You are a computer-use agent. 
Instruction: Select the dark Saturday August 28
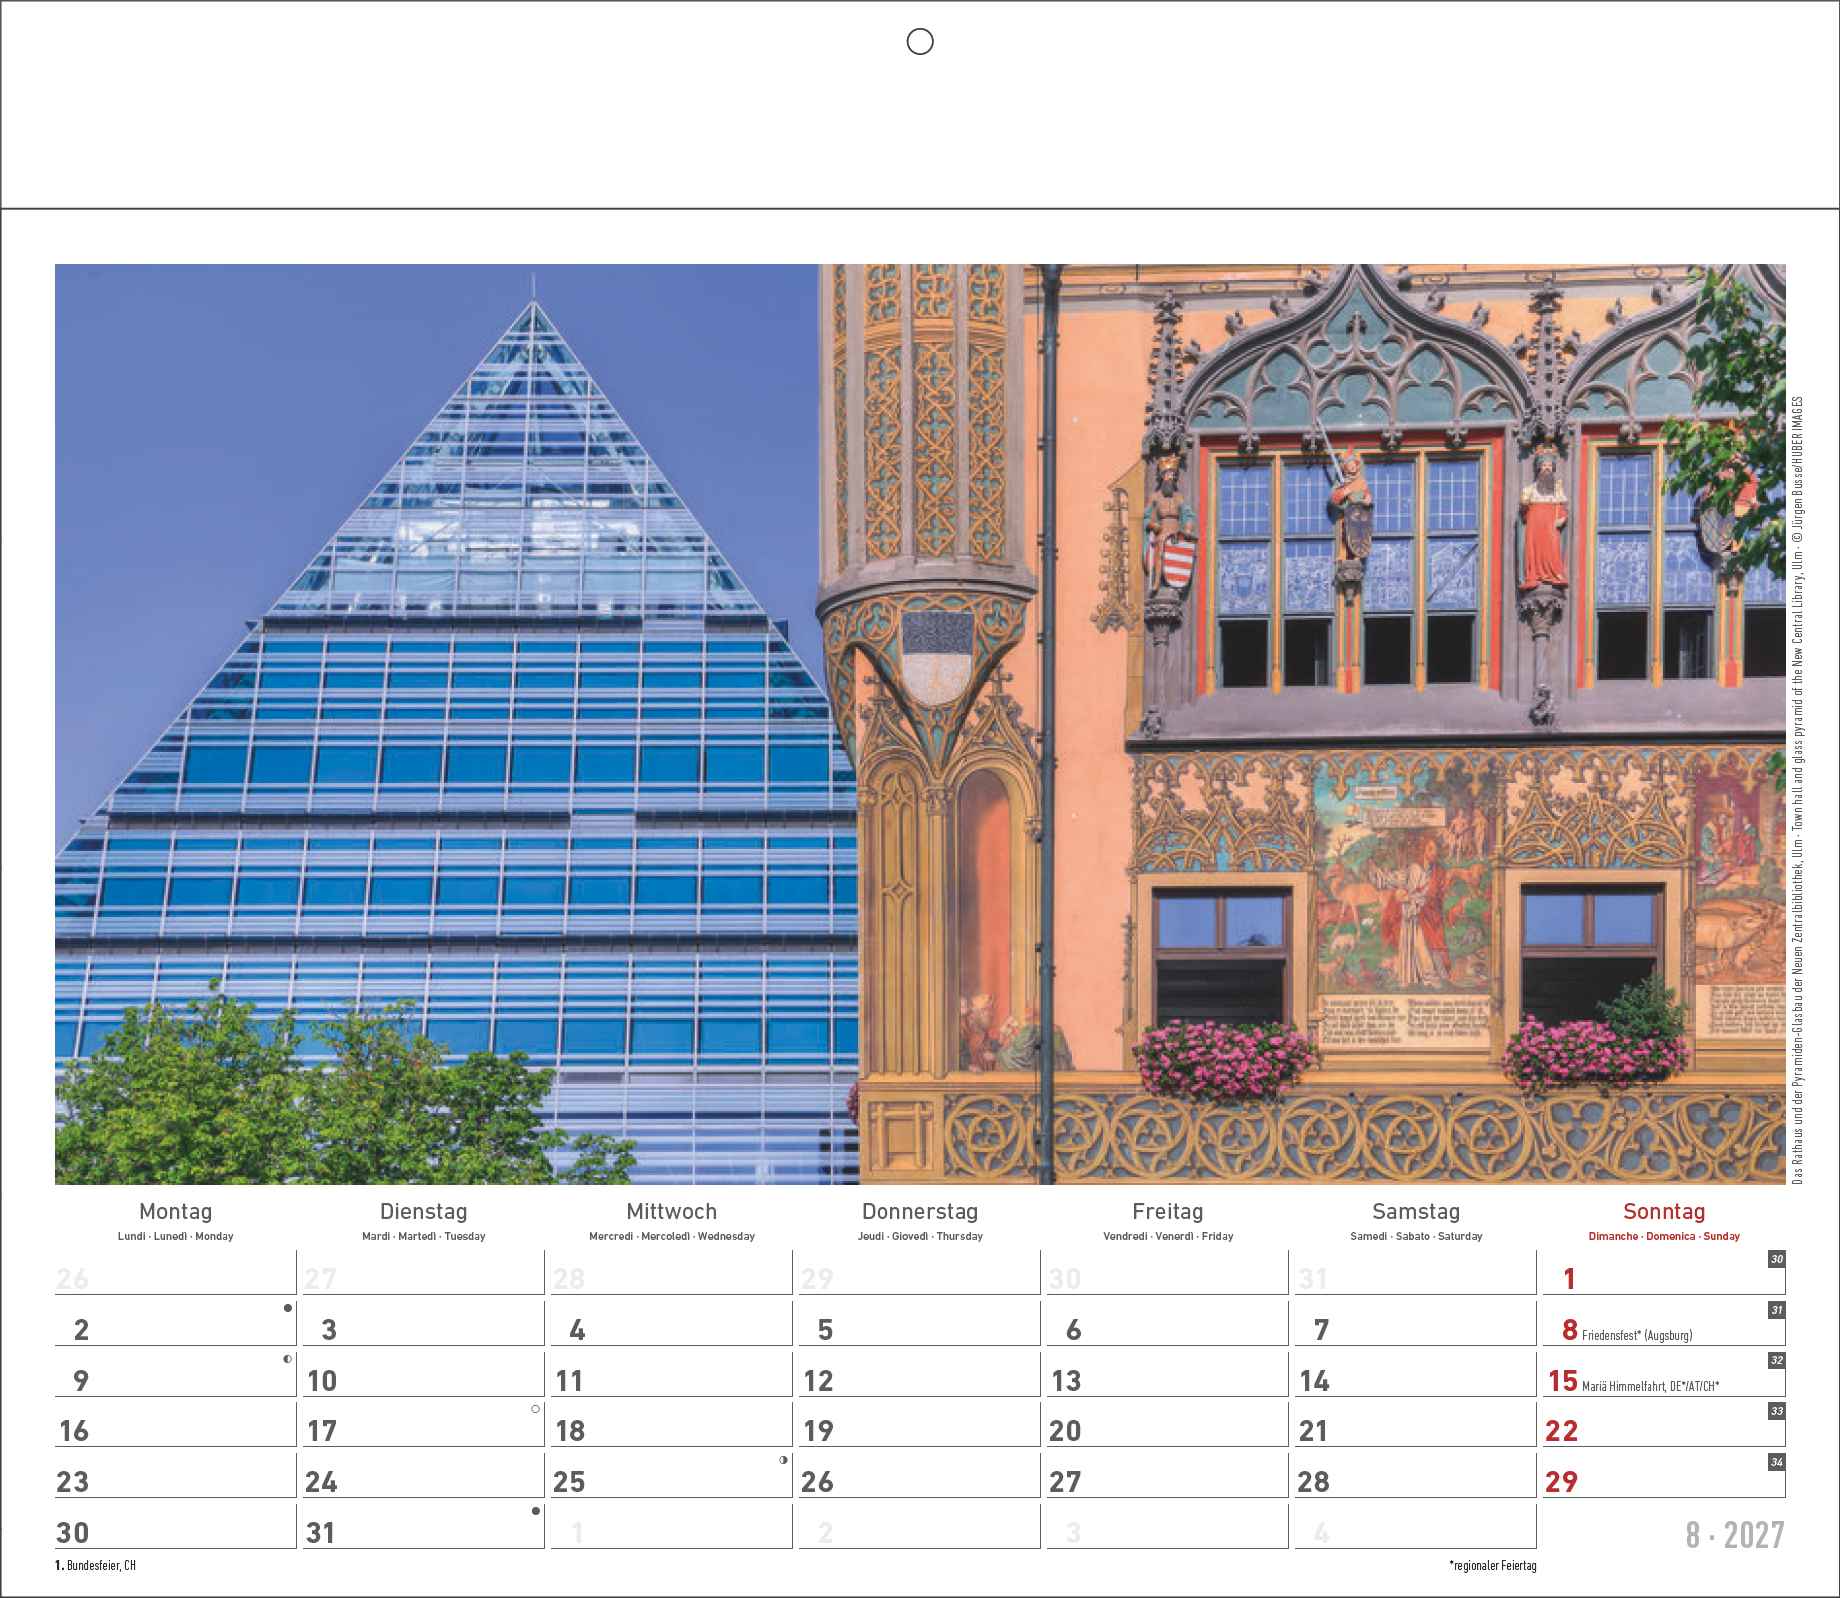pos(1314,1482)
